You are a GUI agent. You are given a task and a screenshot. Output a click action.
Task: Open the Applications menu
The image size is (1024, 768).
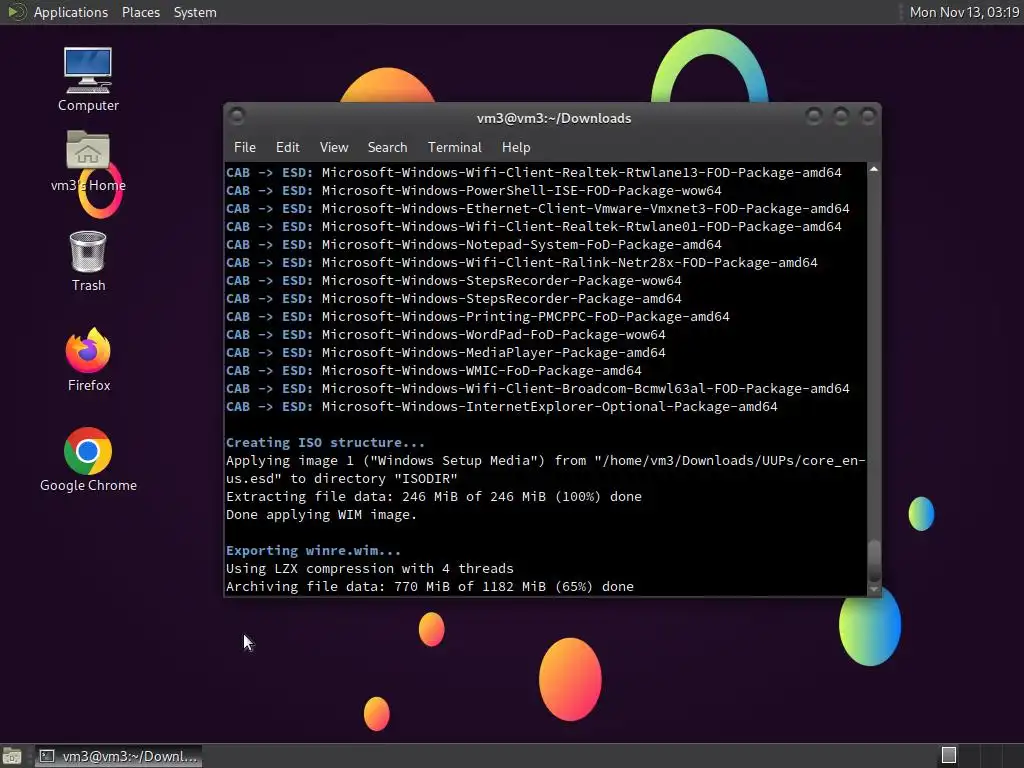71,12
